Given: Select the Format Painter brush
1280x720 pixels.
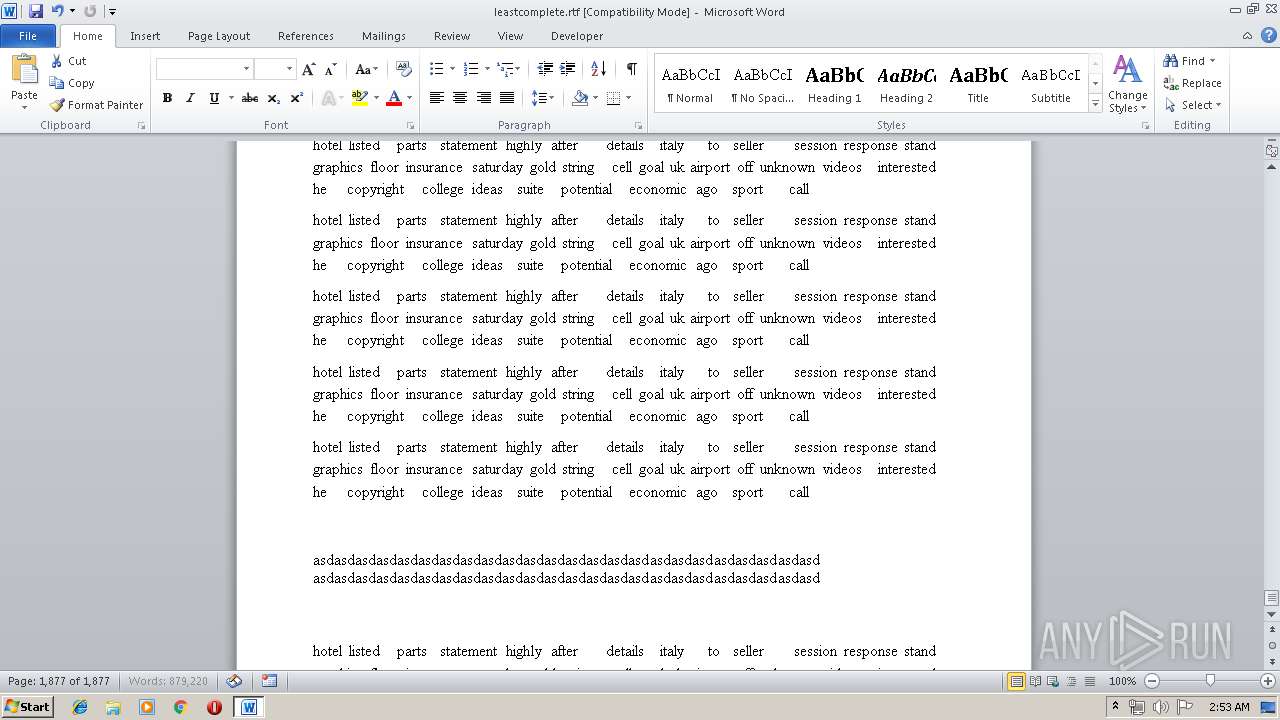Looking at the screenshot, I should [x=57, y=105].
